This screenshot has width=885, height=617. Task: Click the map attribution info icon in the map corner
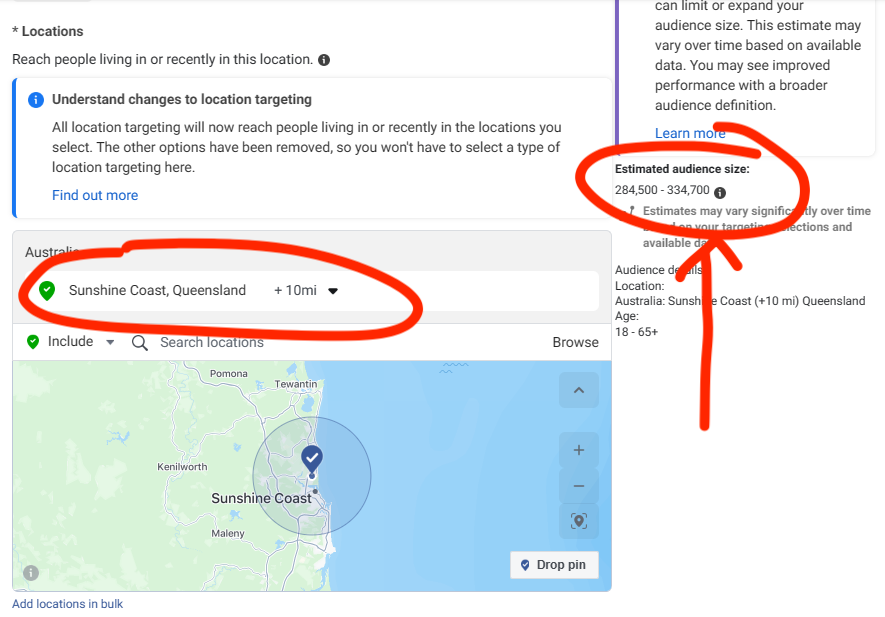[x=30, y=573]
